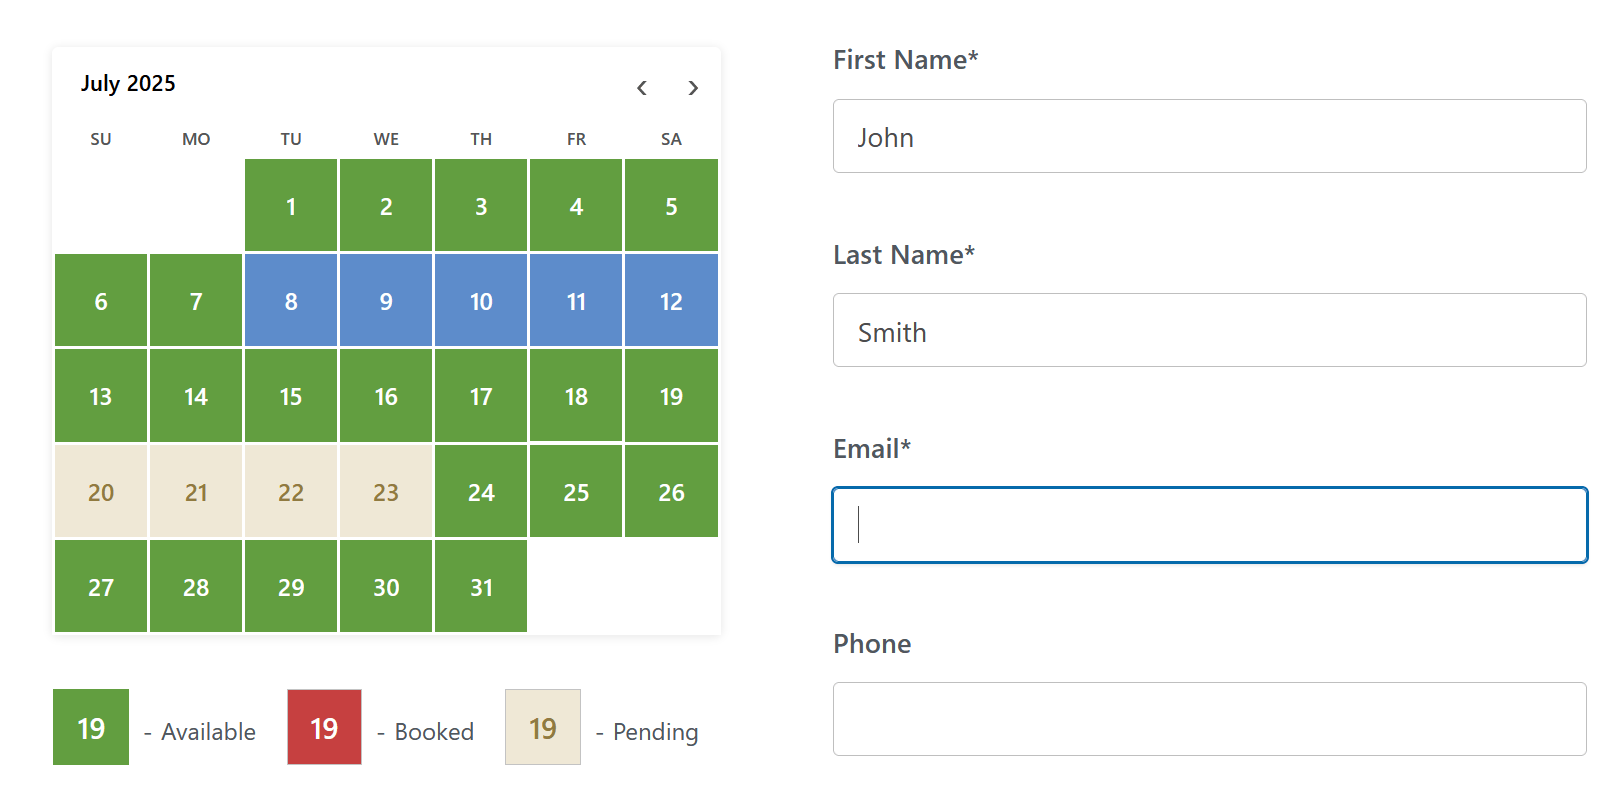The width and height of the screenshot is (1624, 801).
Task: Focus the Phone input field
Action: click(1209, 719)
